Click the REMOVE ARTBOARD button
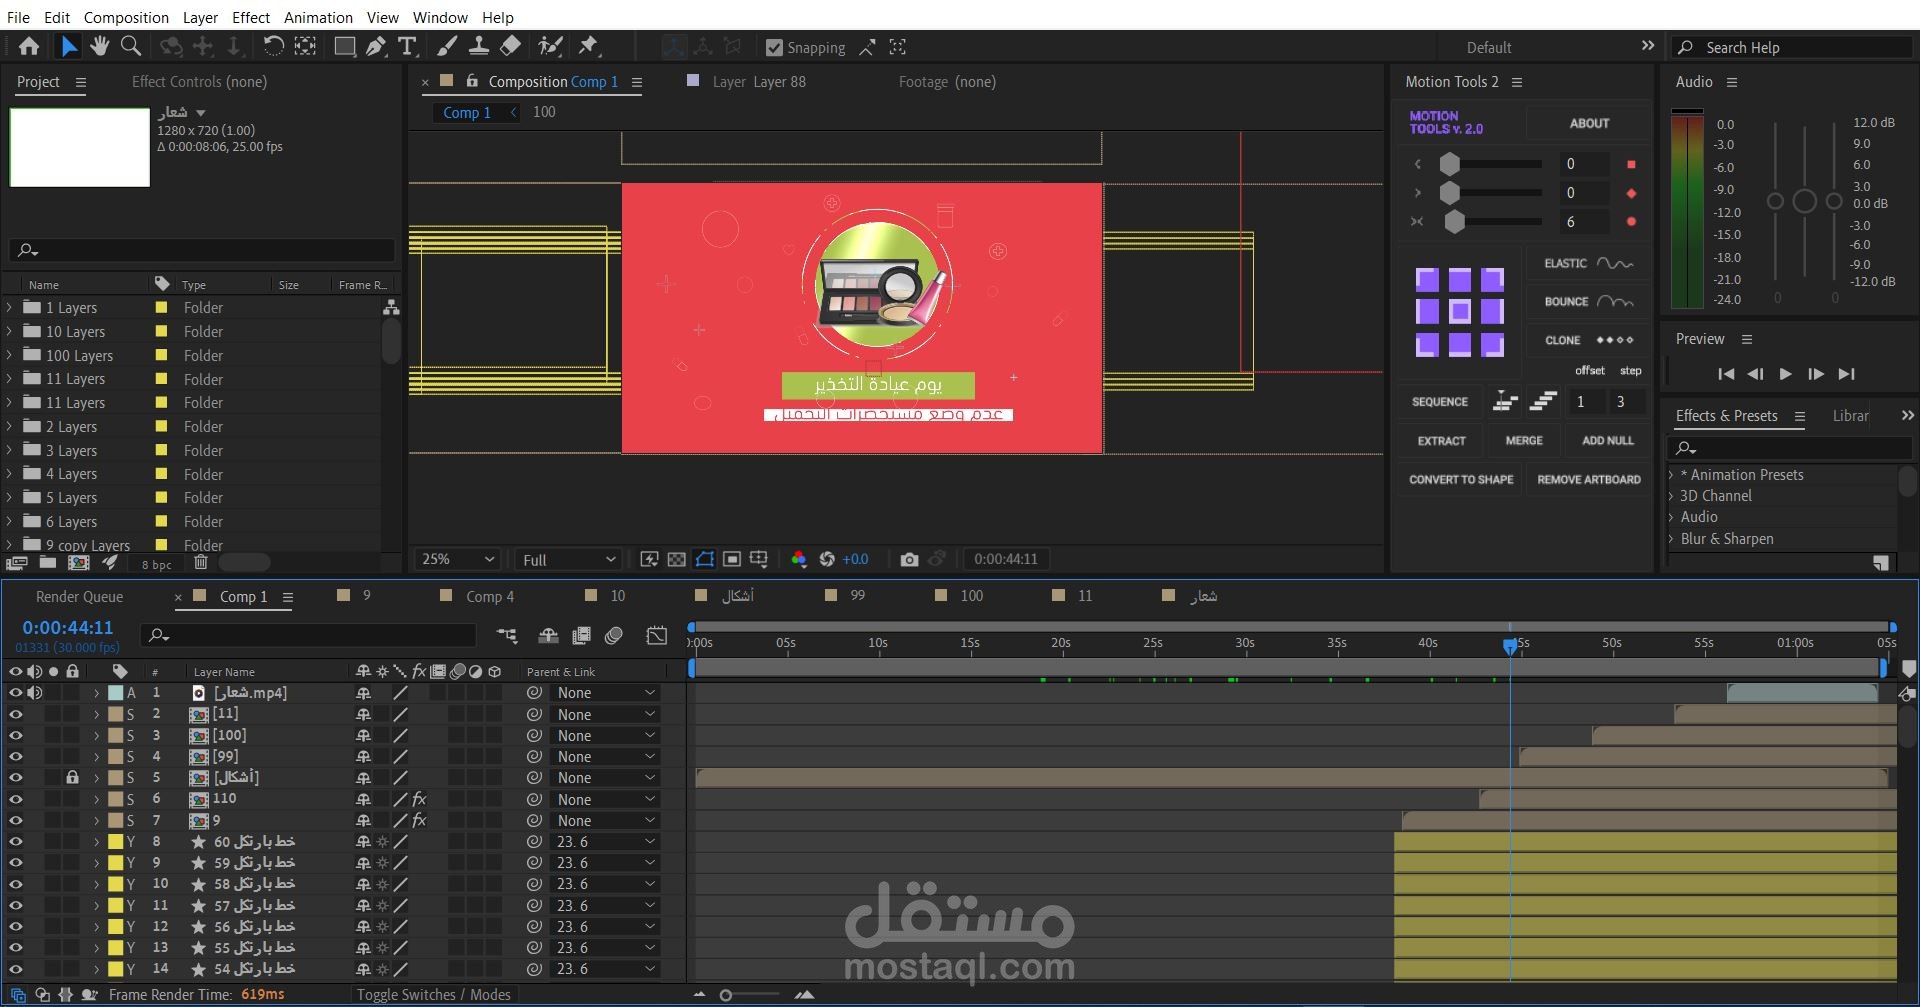This screenshot has height=1007, width=1920. pyautogui.click(x=1589, y=479)
